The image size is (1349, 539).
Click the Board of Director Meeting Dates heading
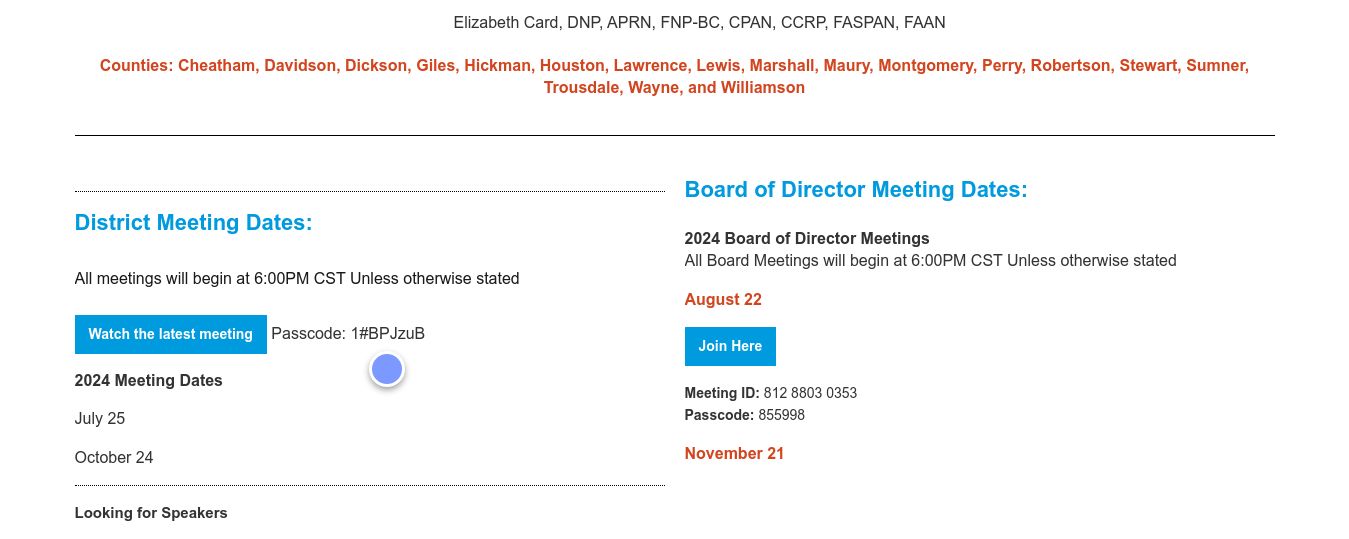[856, 190]
